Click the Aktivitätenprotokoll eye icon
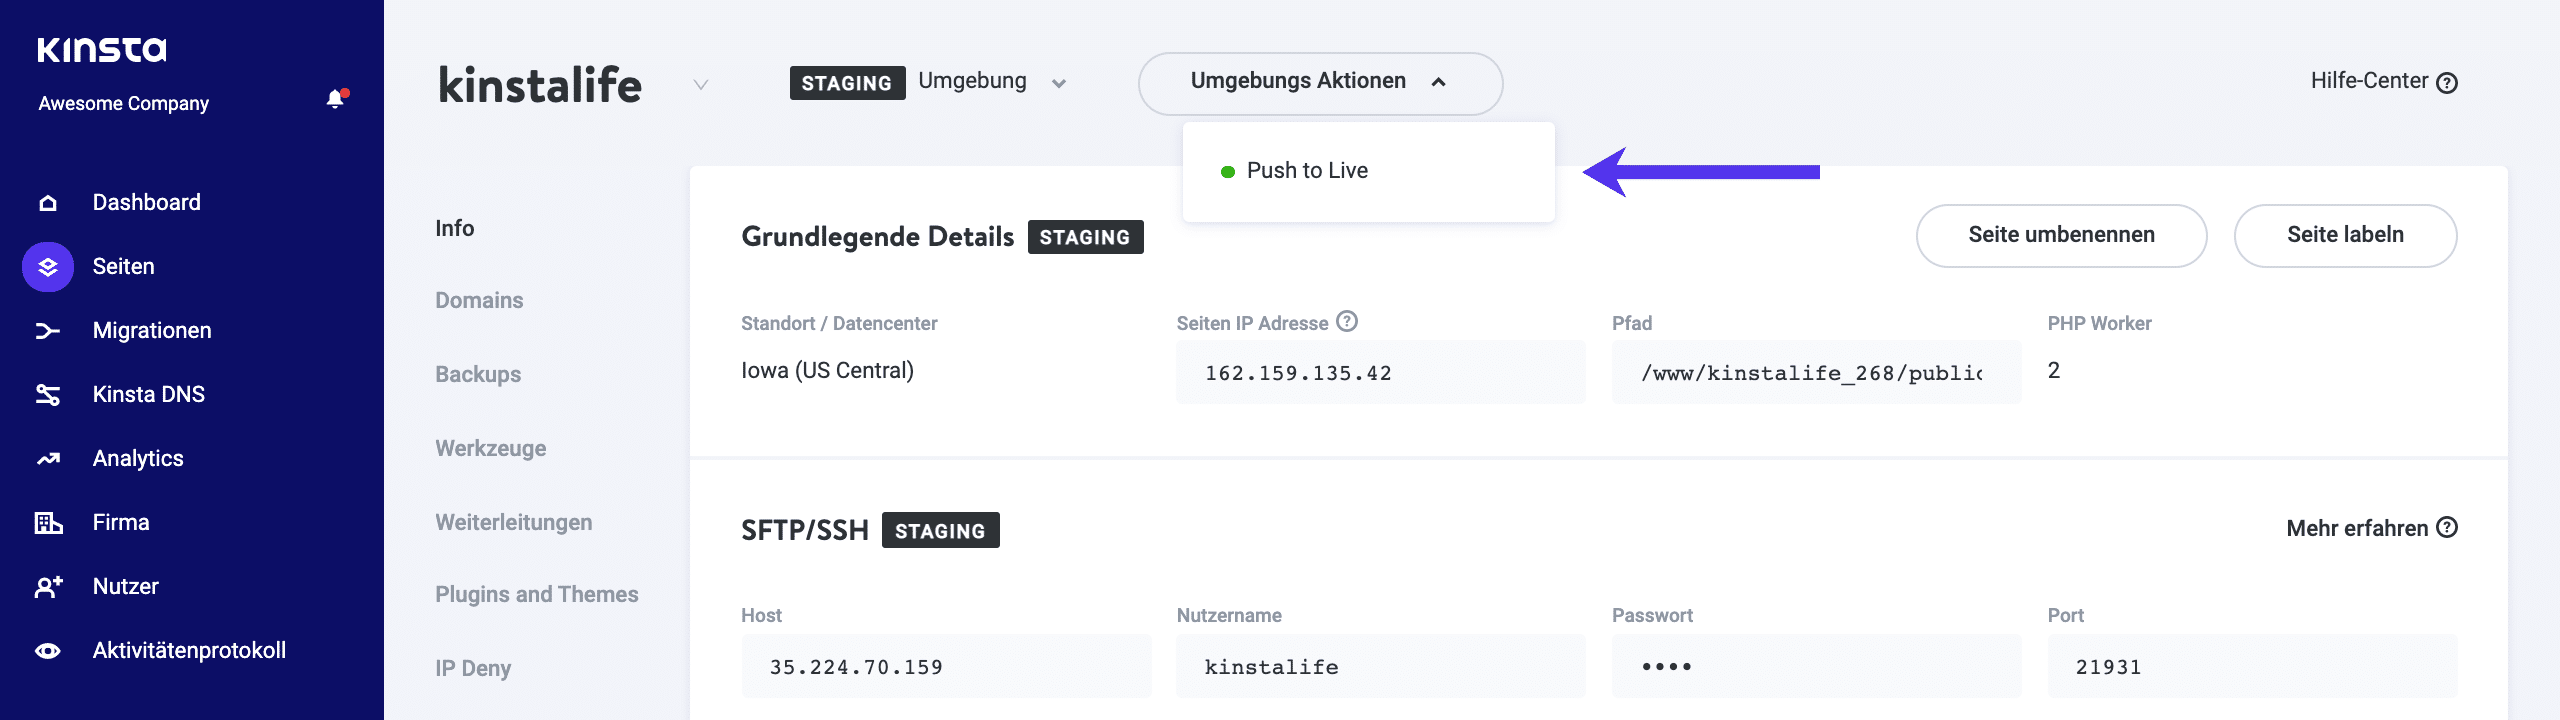Image resolution: width=2560 pixels, height=720 pixels. (x=48, y=651)
